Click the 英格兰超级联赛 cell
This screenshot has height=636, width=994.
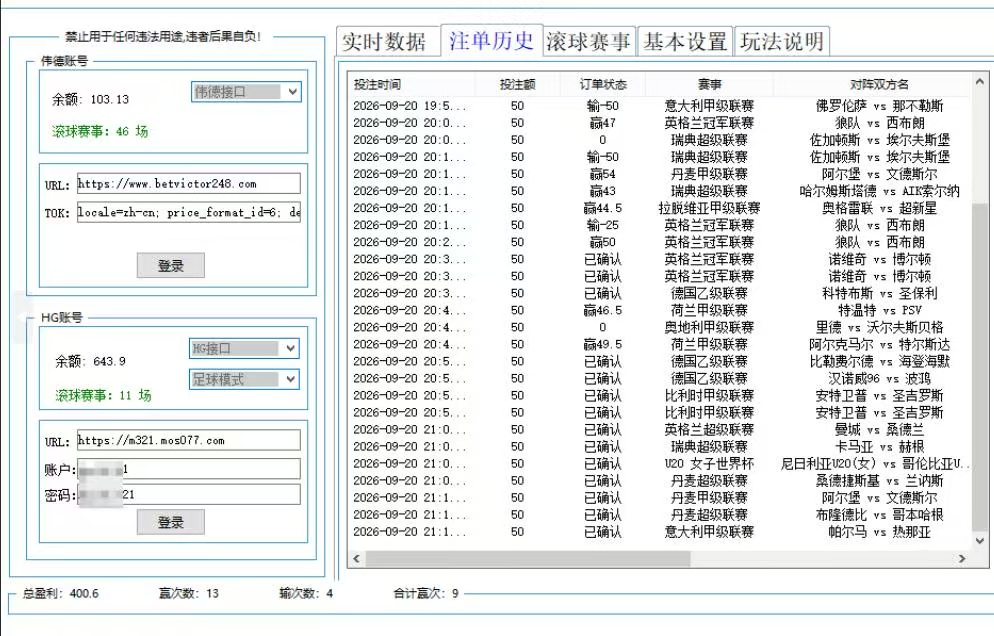pos(709,429)
